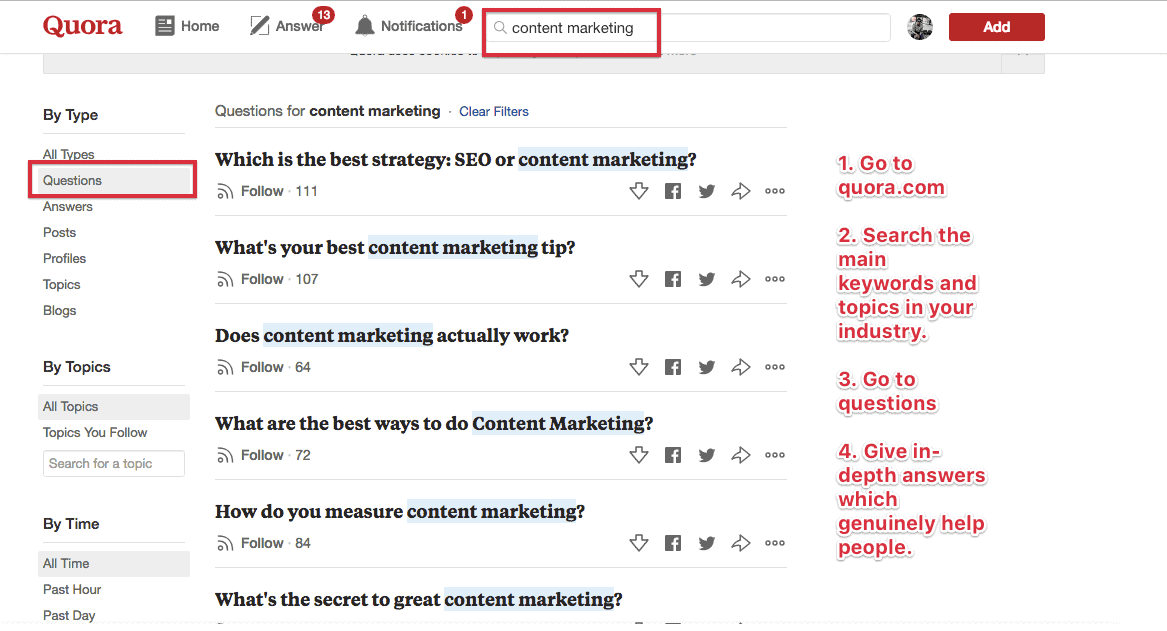This screenshot has width=1167, height=631.
Task: Open 'What's the secret to great content marketing?'
Action: [x=419, y=599]
